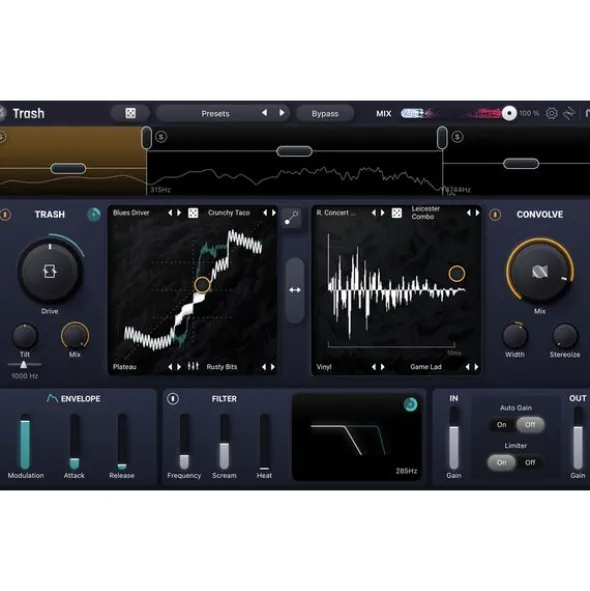Click the Attack slider

[74, 442]
